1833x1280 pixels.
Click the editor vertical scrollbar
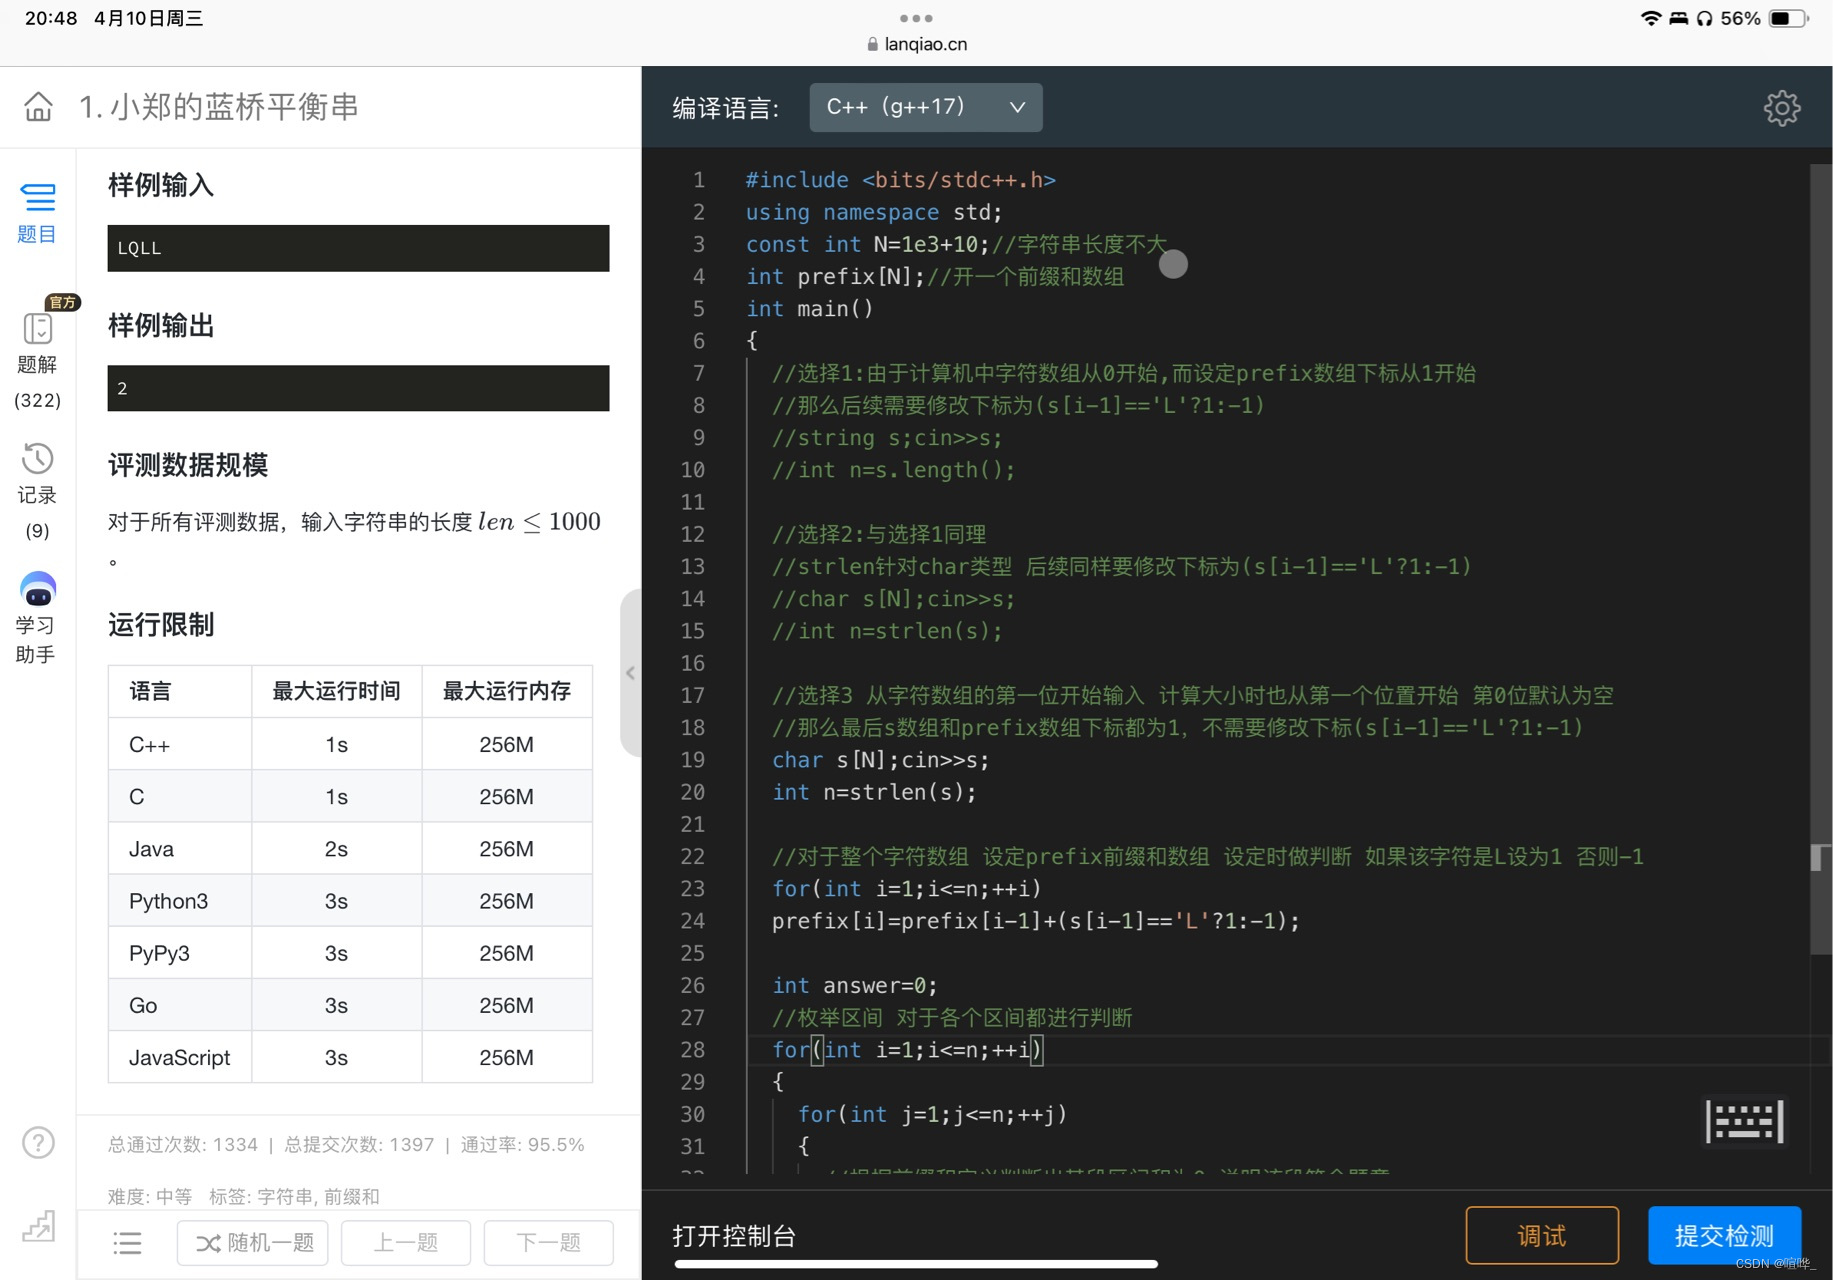pyautogui.click(x=1820, y=560)
